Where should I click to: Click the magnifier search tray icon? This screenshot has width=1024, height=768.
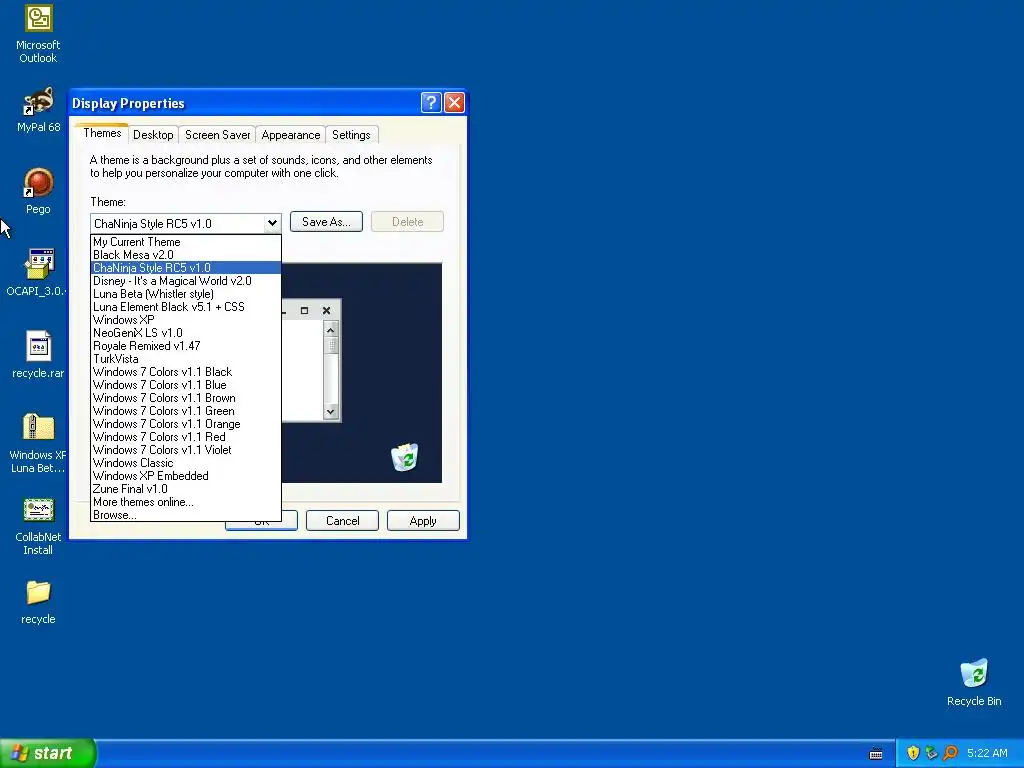click(950, 753)
